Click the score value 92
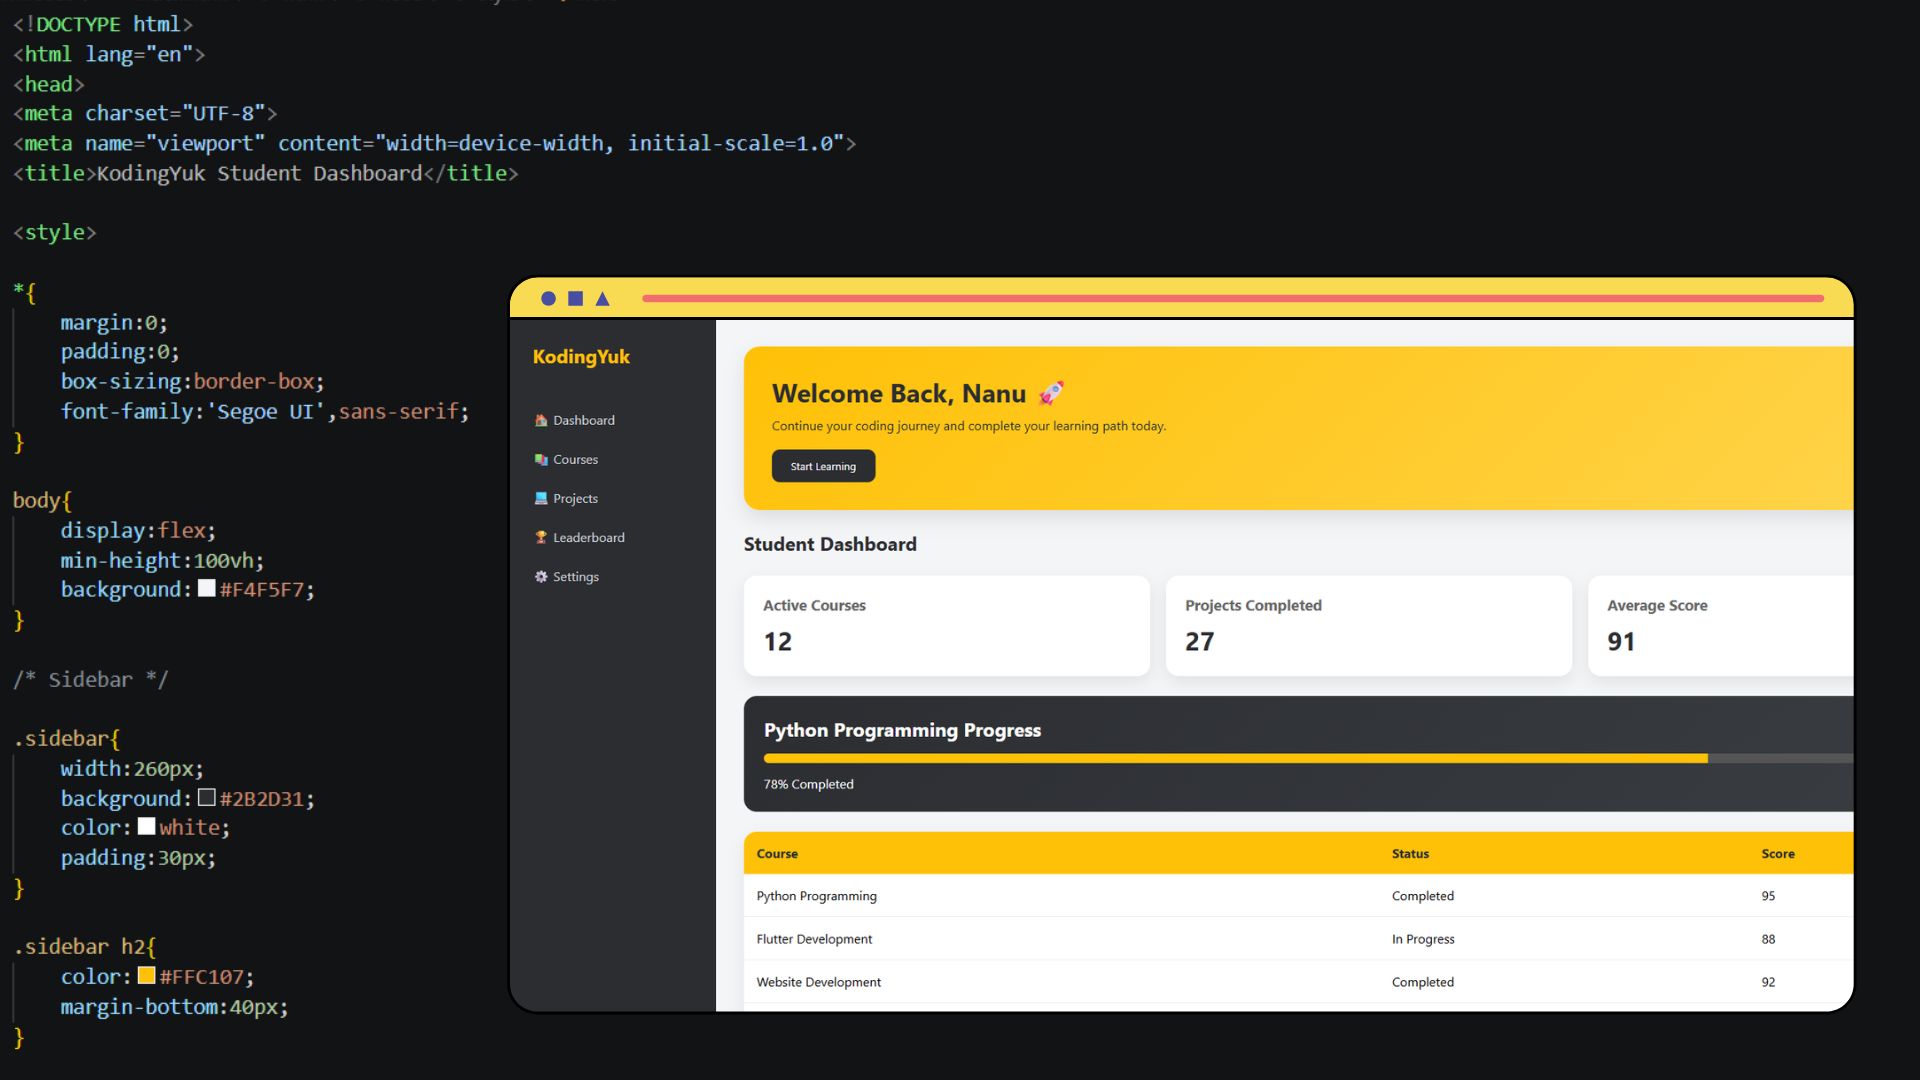The height and width of the screenshot is (1080, 1920). [x=1768, y=982]
